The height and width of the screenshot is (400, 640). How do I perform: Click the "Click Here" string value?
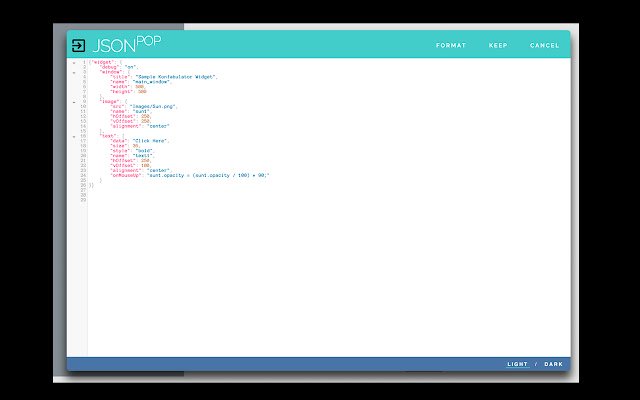click(150, 141)
